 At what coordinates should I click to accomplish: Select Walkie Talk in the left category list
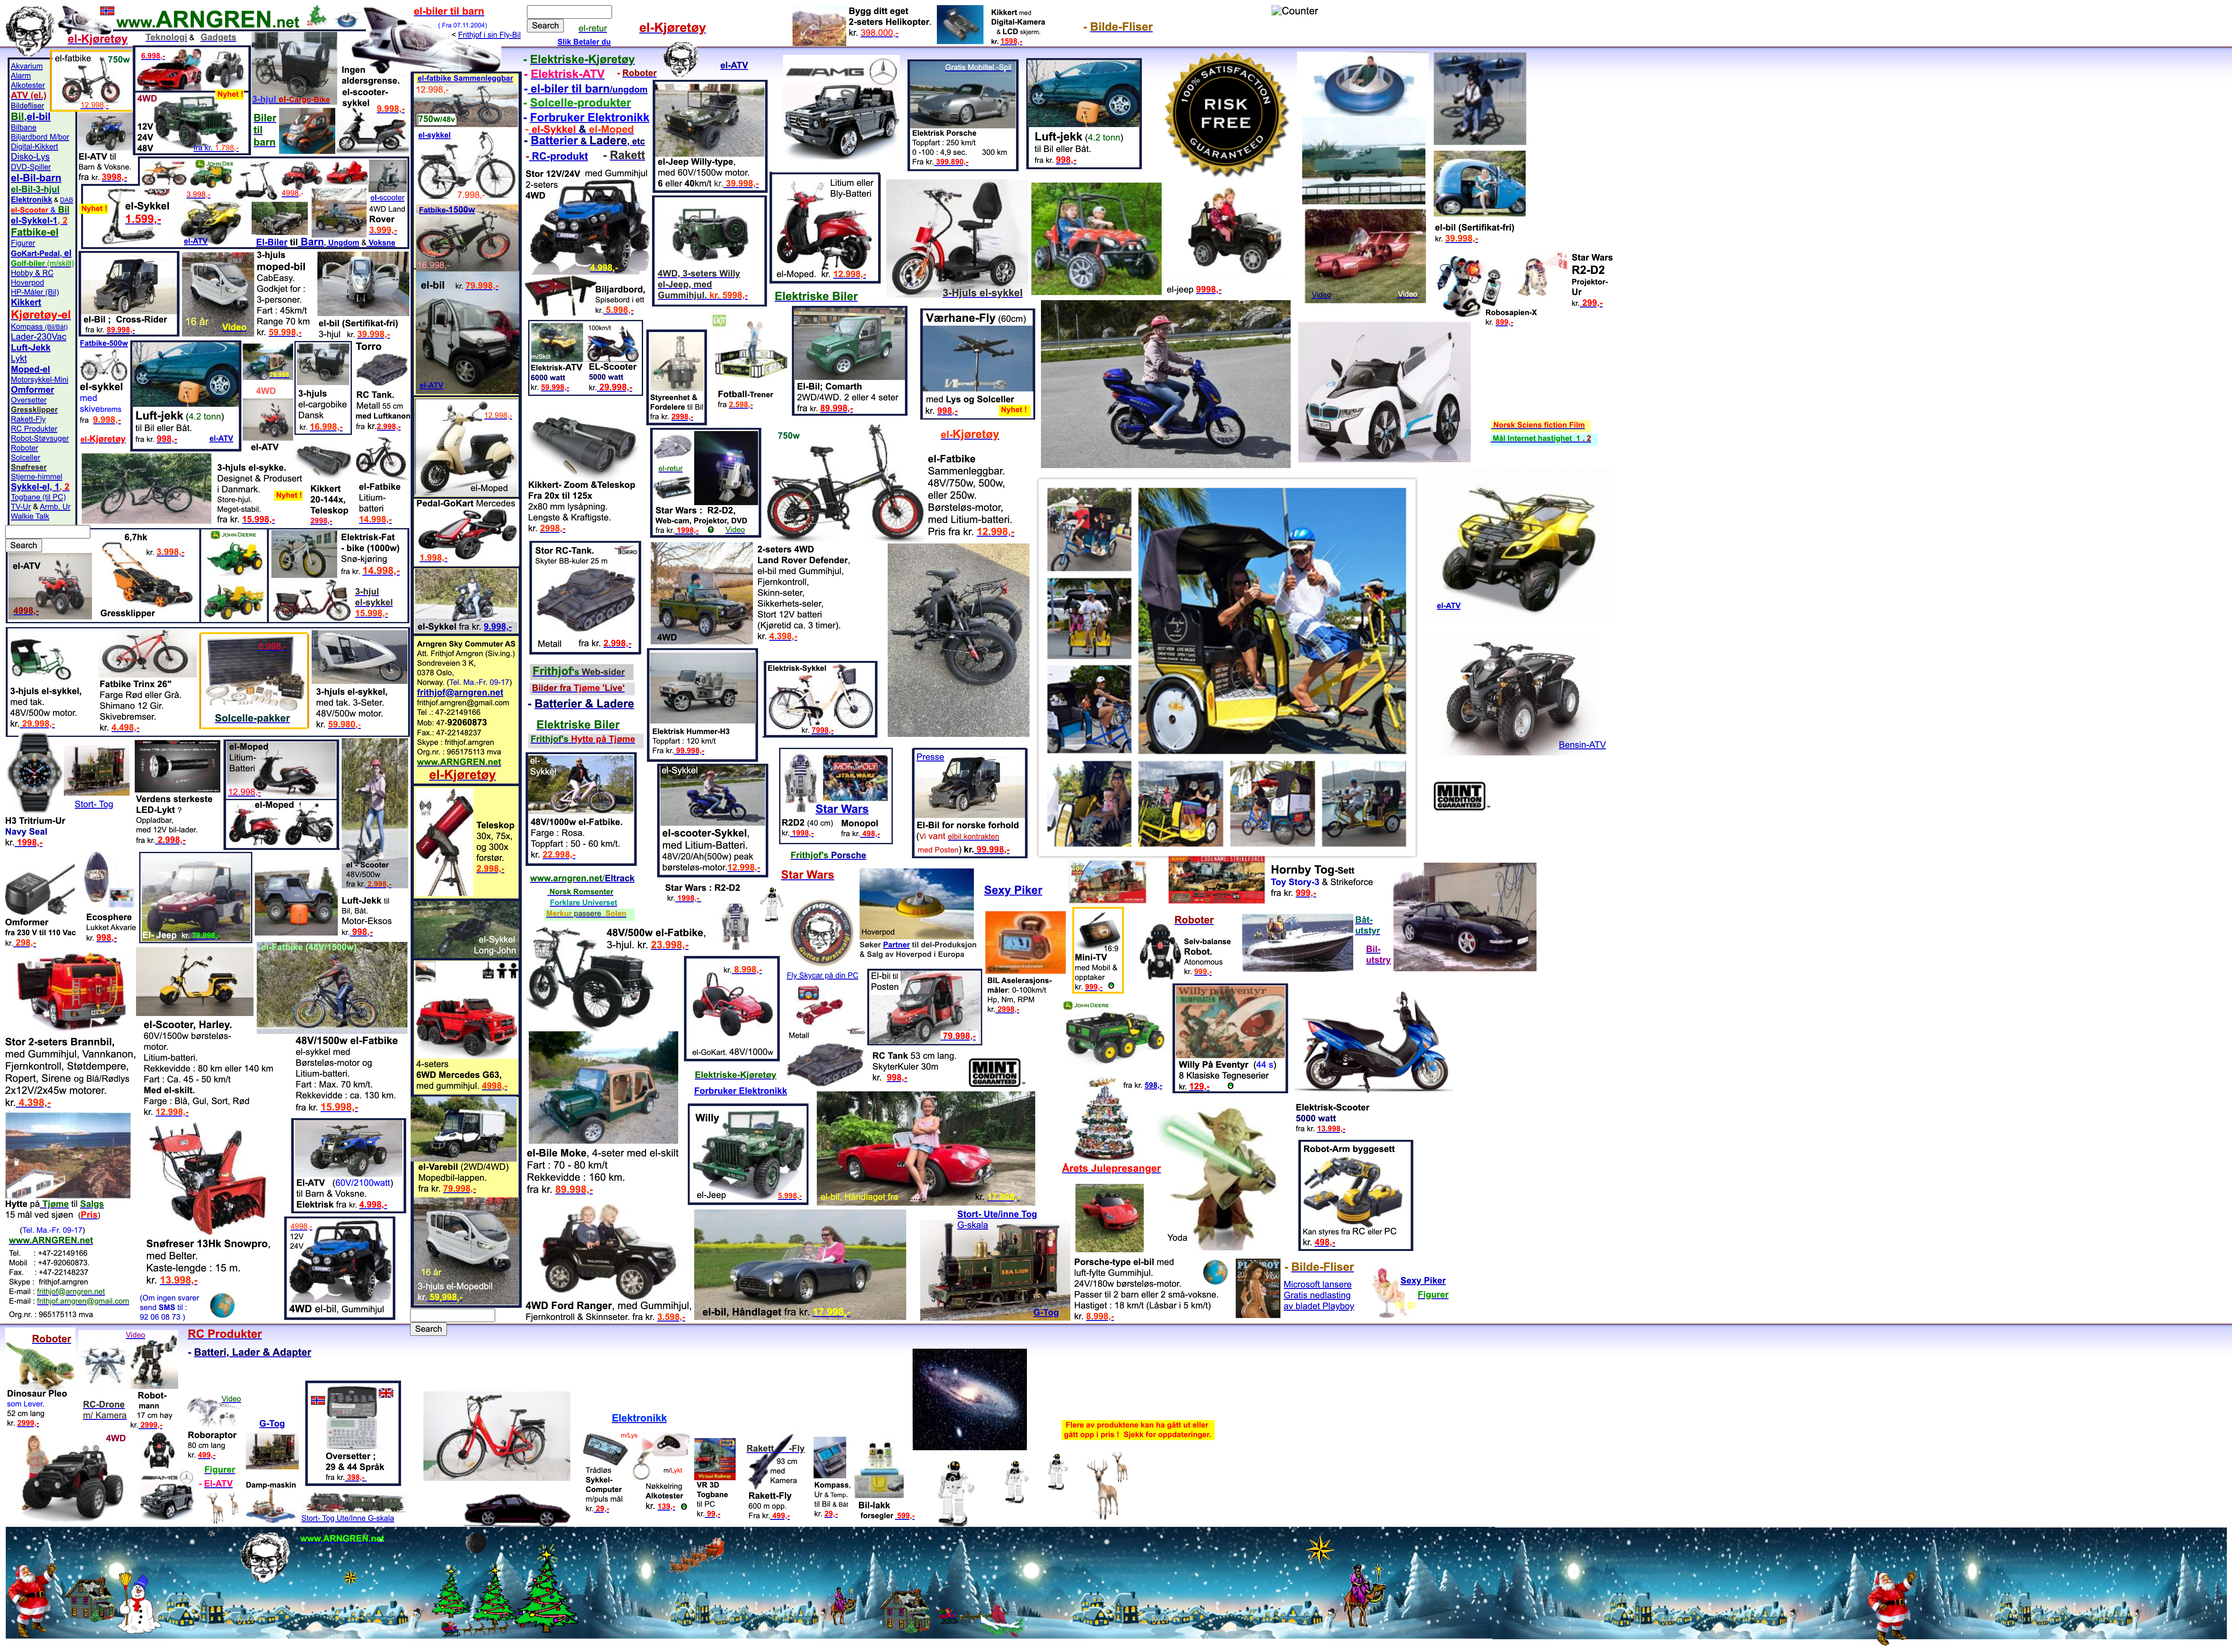pyautogui.click(x=30, y=516)
